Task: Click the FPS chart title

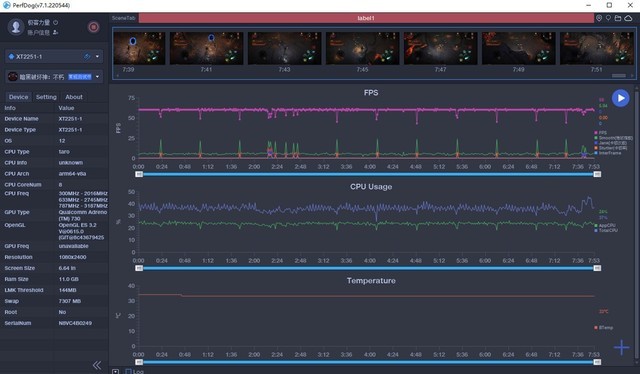Action: pyautogui.click(x=371, y=93)
